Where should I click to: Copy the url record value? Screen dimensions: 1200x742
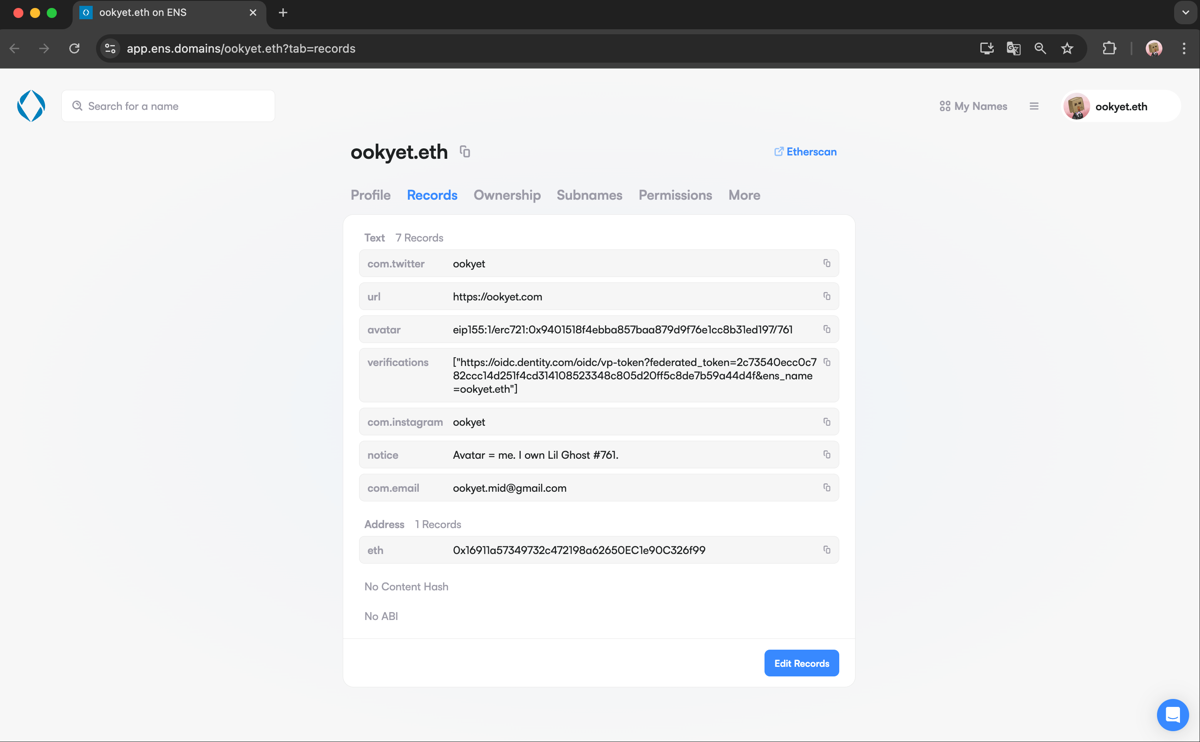pyautogui.click(x=826, y=297)
